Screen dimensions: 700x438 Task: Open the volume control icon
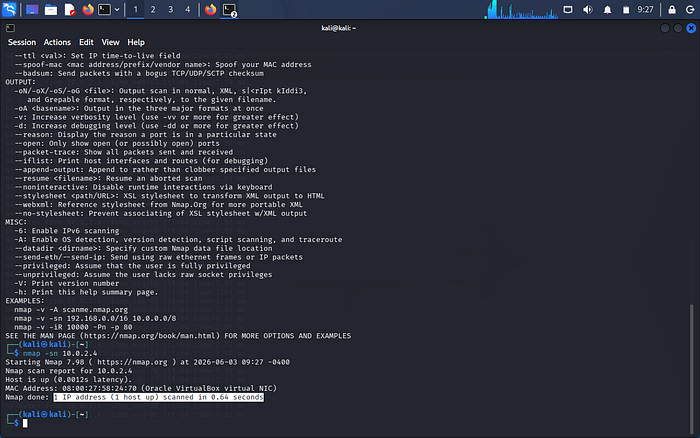[x=588, y=9]
